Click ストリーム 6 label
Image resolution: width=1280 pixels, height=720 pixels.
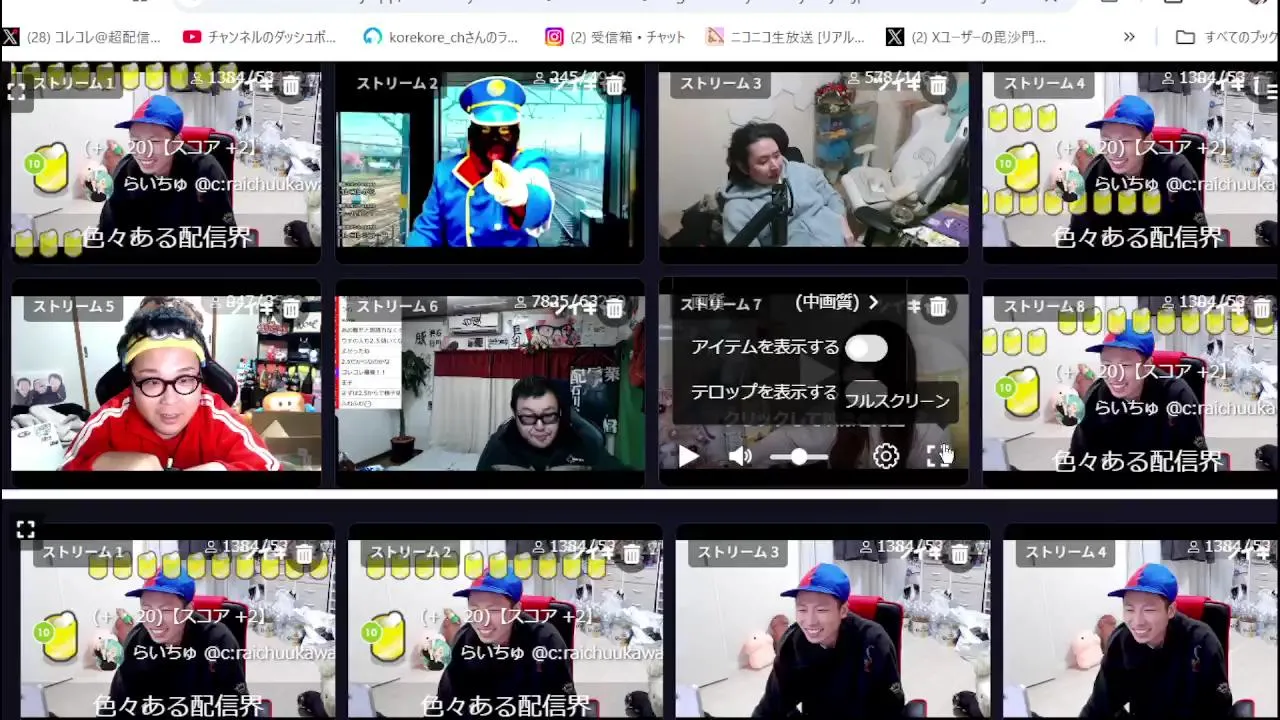pos(398,307)
